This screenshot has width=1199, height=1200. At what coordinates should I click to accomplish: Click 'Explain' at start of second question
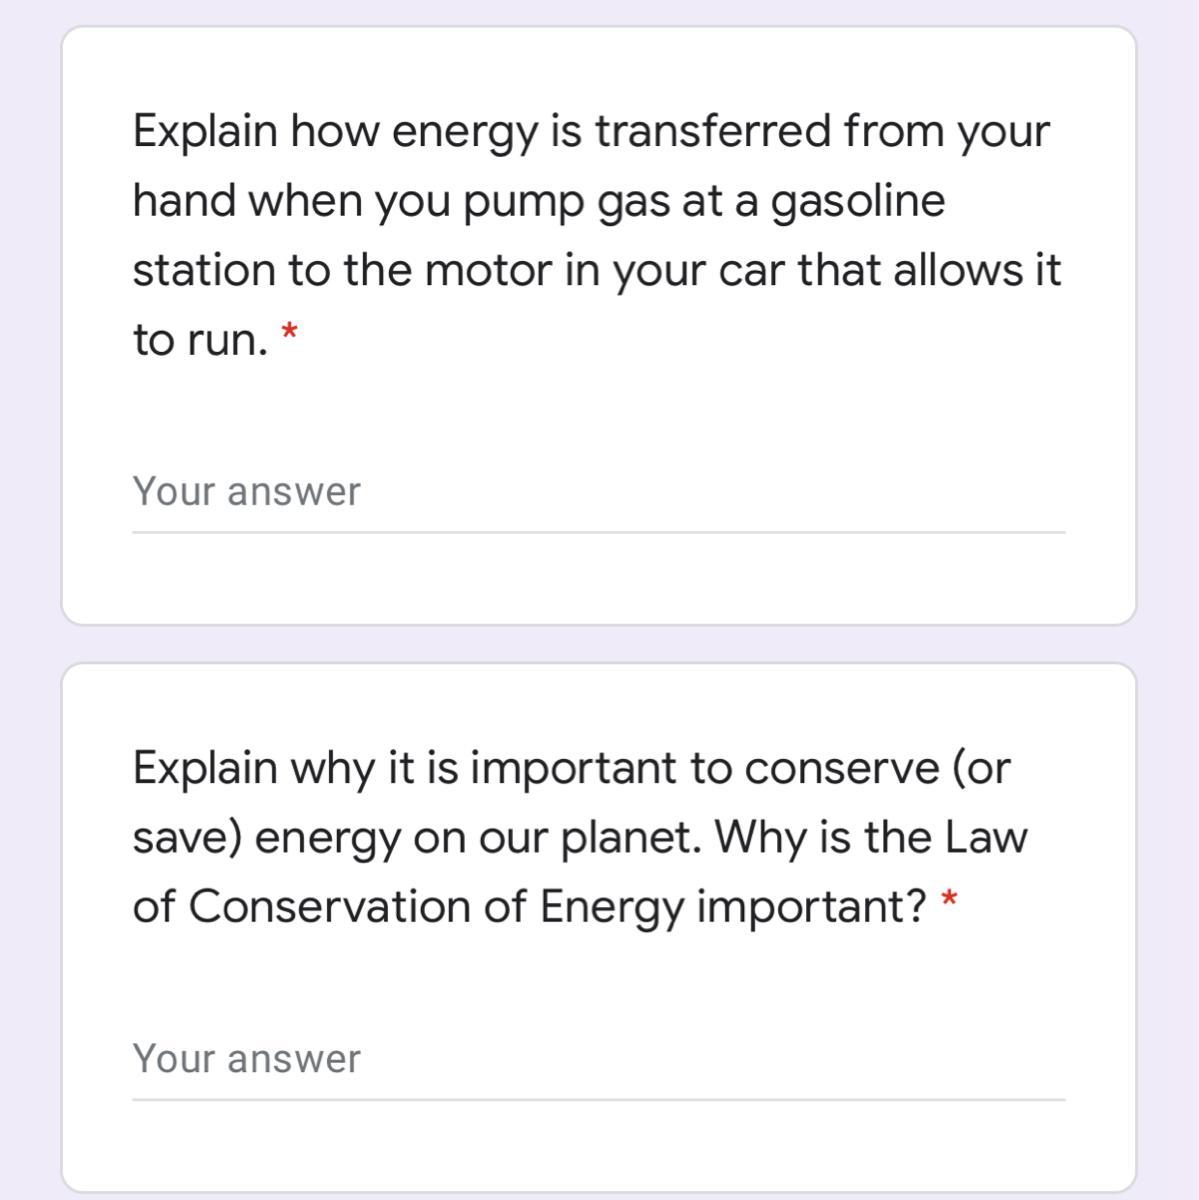205,768
